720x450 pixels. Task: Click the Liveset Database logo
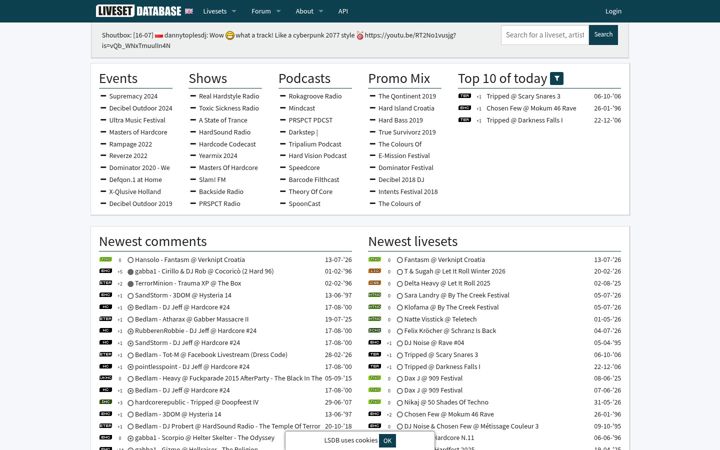pyautogui.click(x=138, y=11)
